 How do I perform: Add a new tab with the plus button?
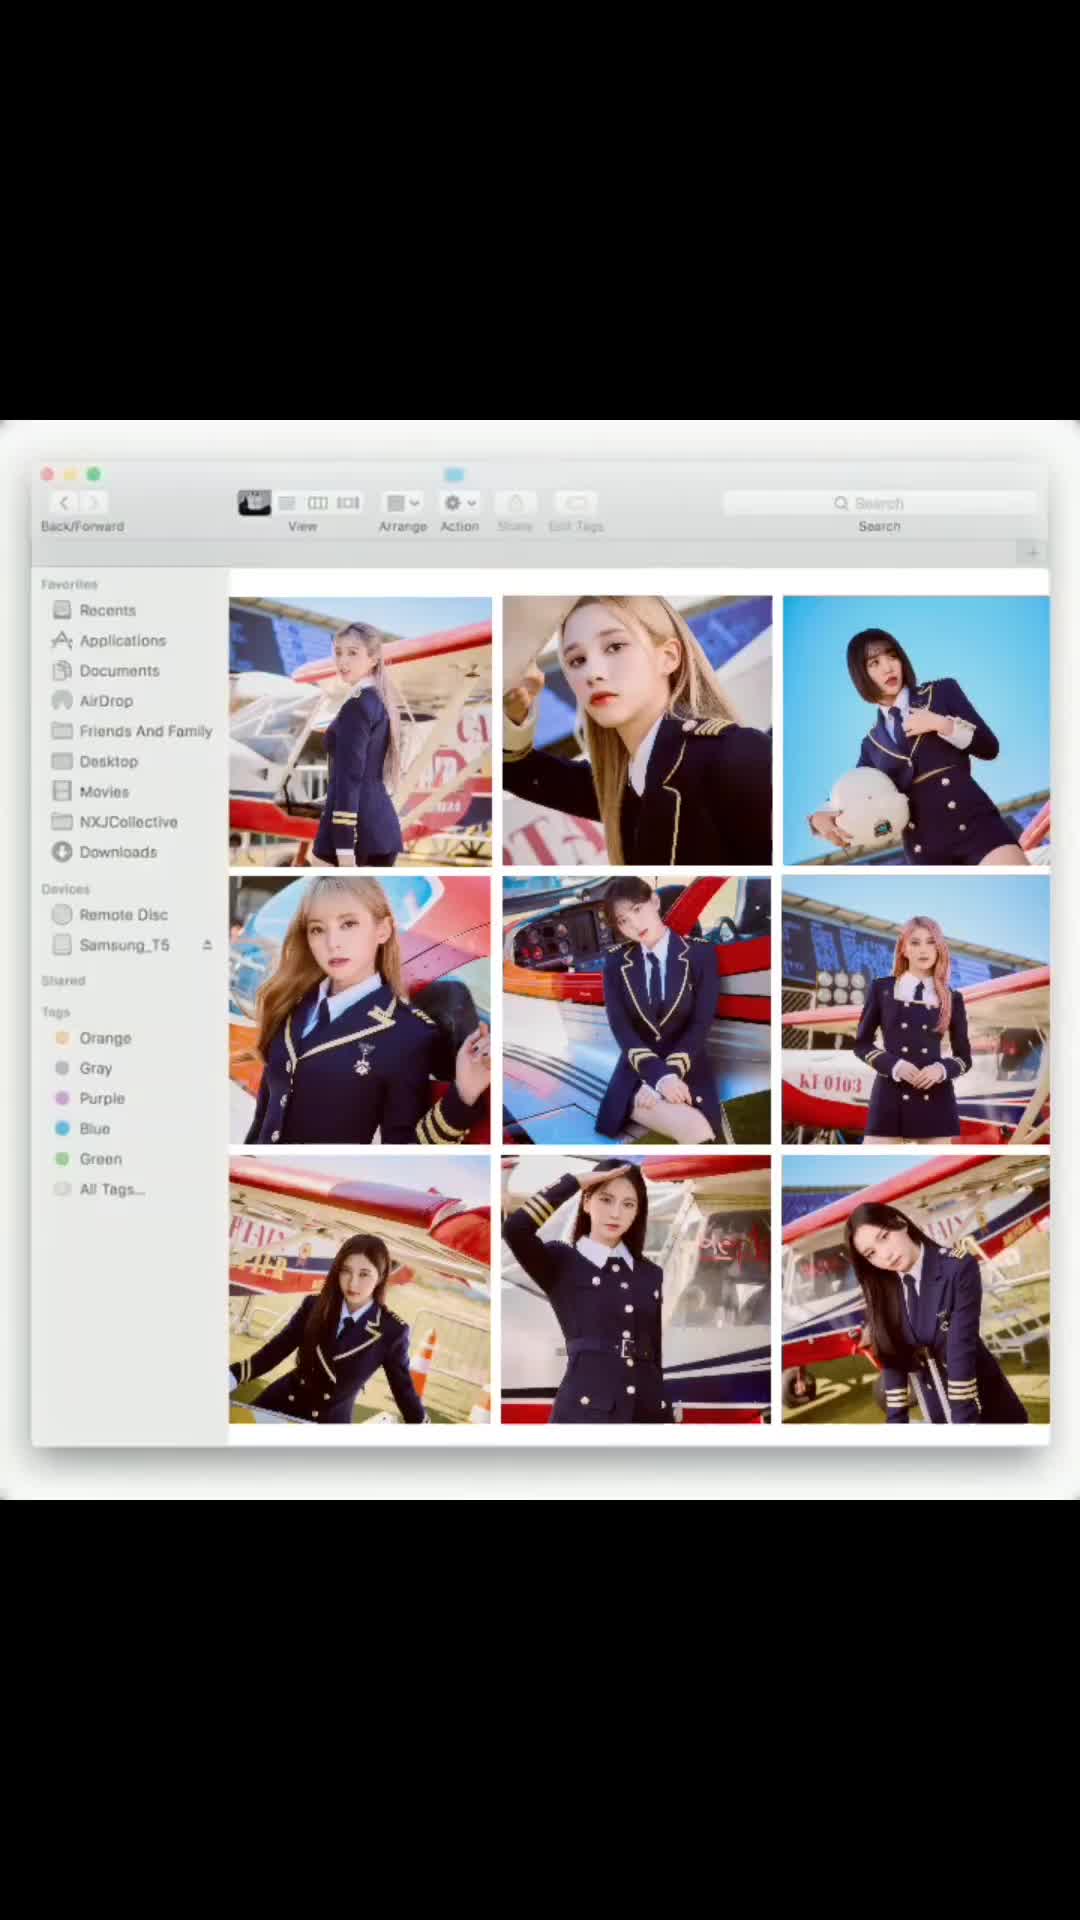[x=1032, y=552]
